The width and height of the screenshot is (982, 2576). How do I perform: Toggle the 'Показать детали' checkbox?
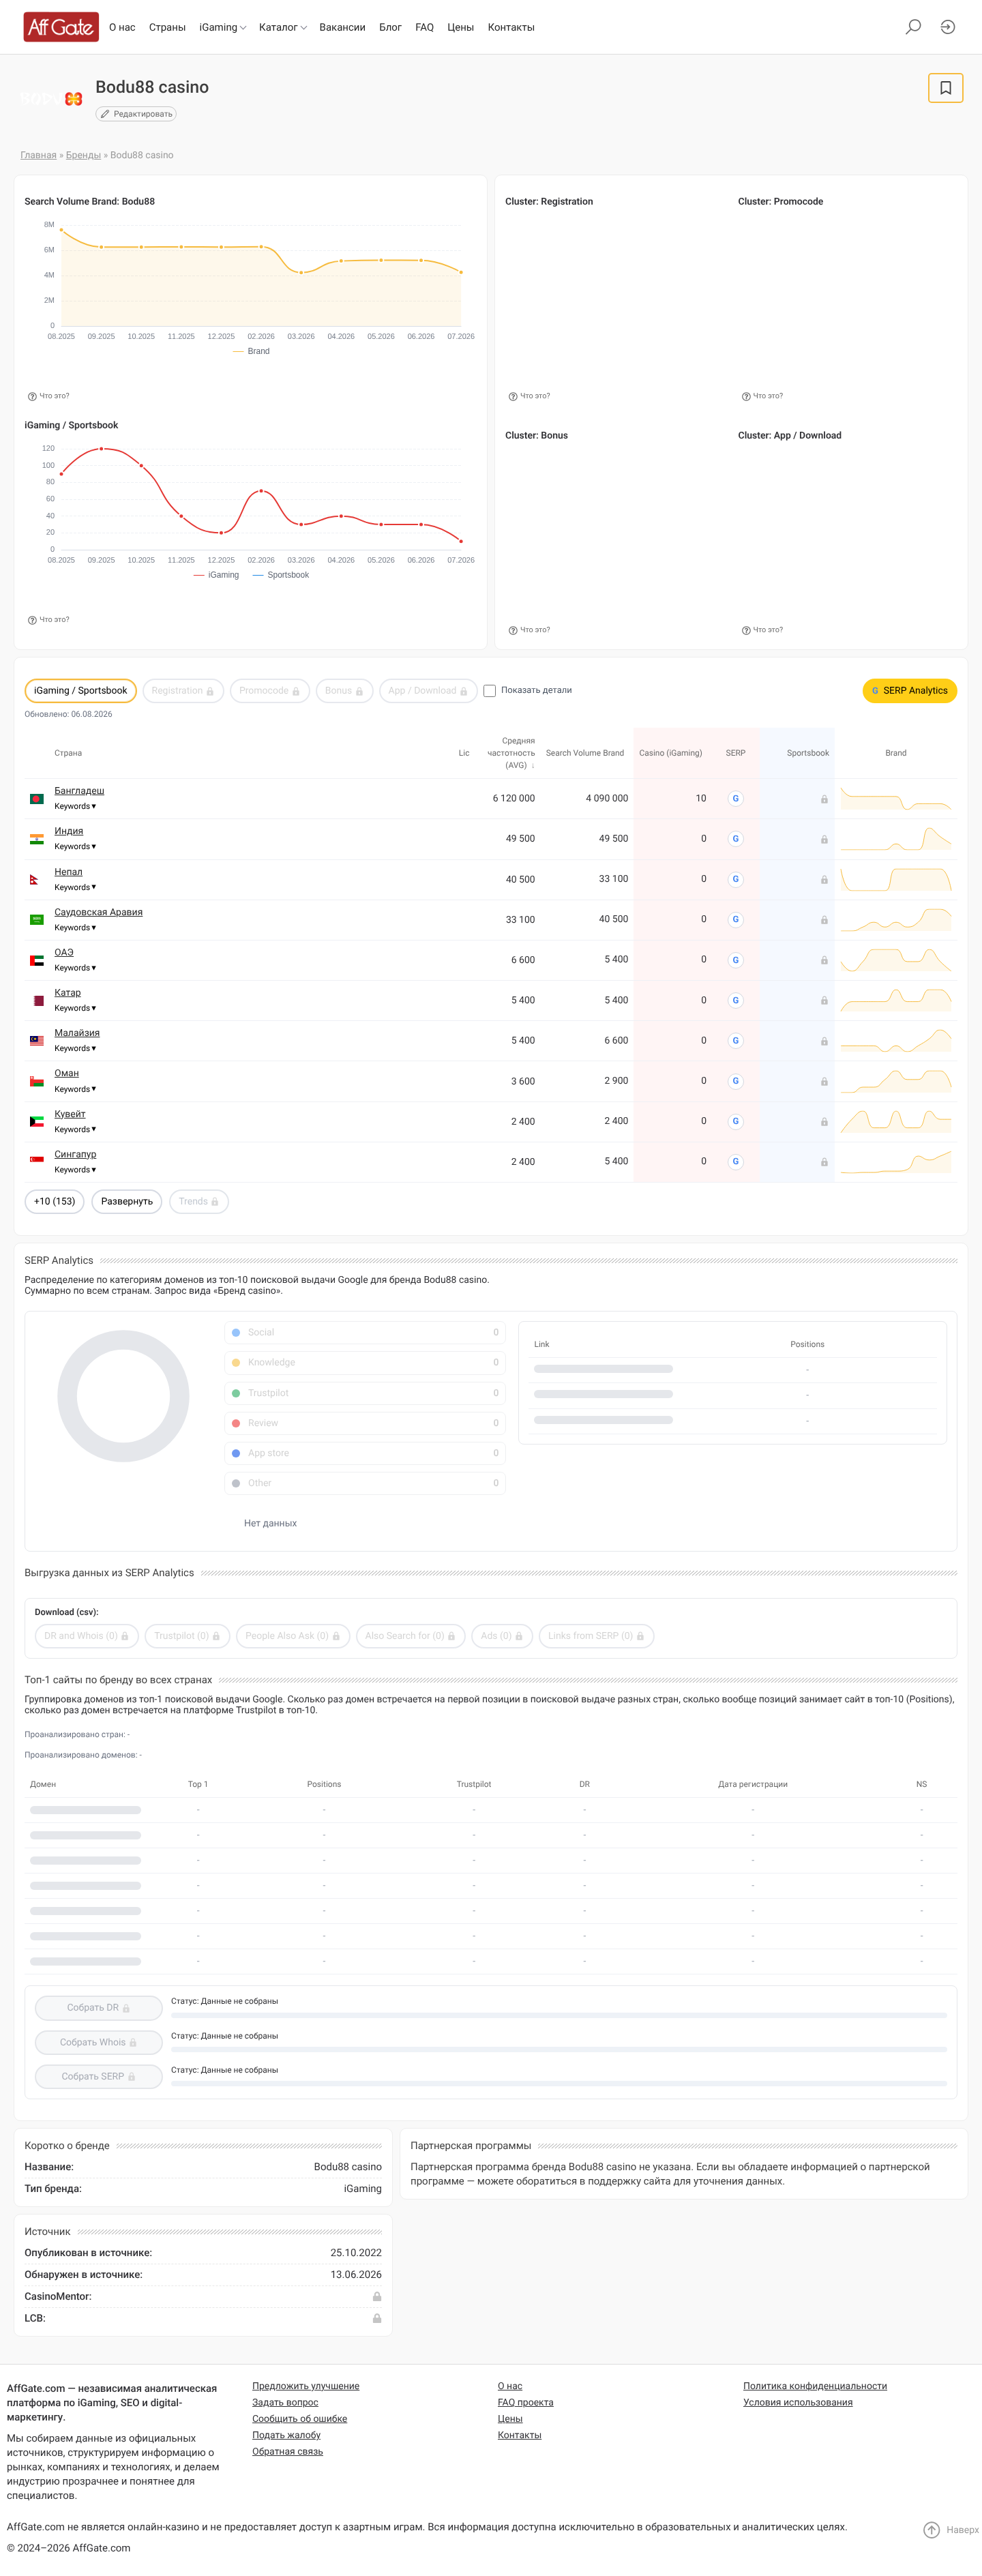tap(490, 691)
